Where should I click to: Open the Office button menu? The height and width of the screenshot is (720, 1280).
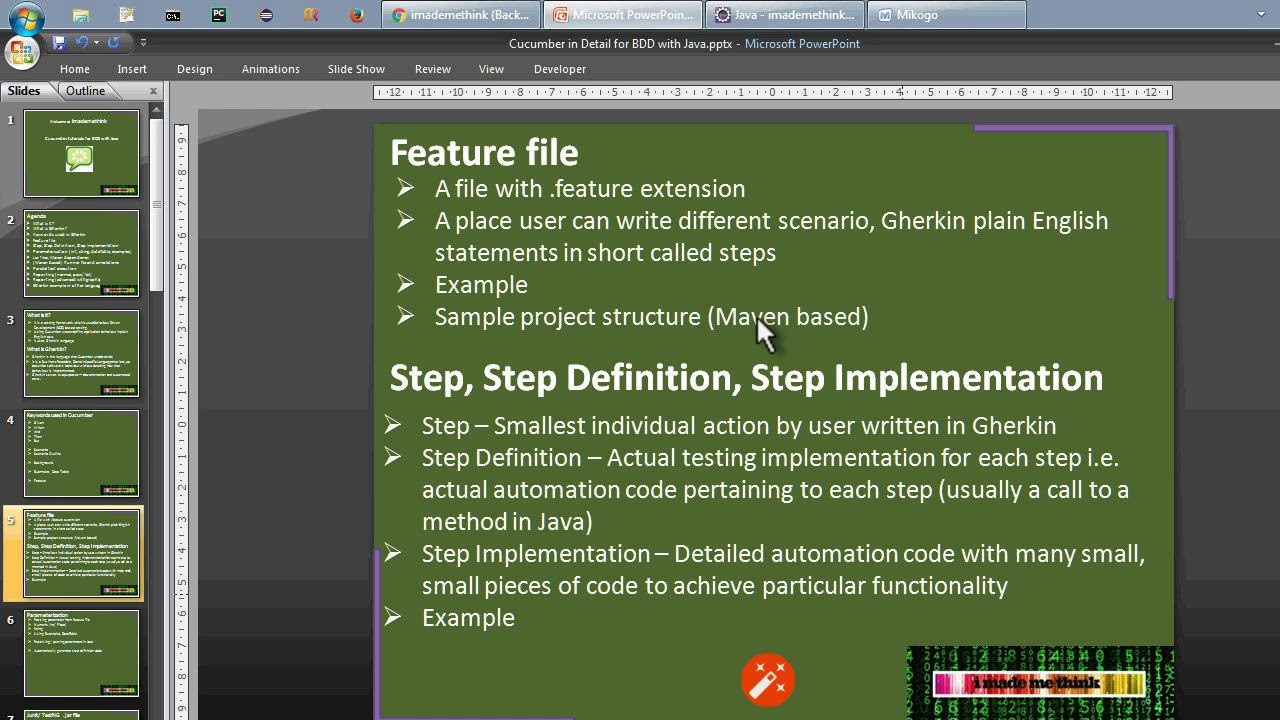coord(21,52)
